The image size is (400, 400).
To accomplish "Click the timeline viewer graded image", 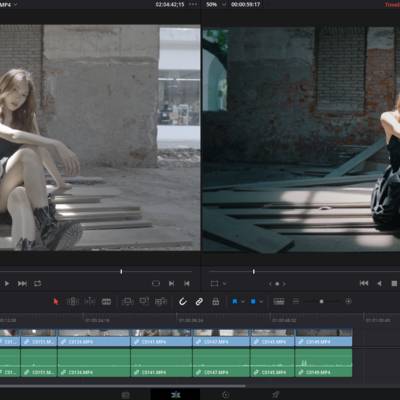I will coord(301,139).
